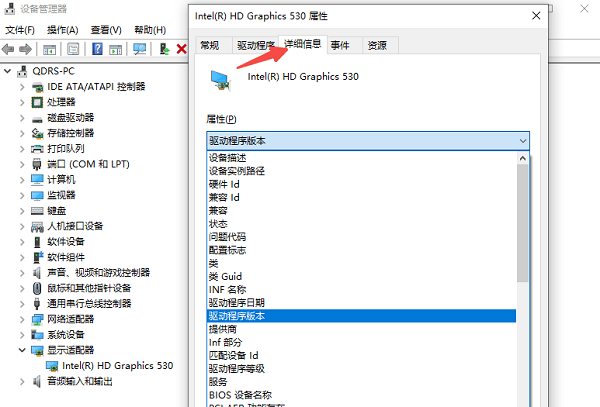This screenshot has height=407, width=600.
Task: Select the 网络适配器 network icon
Action: [37, 319]
